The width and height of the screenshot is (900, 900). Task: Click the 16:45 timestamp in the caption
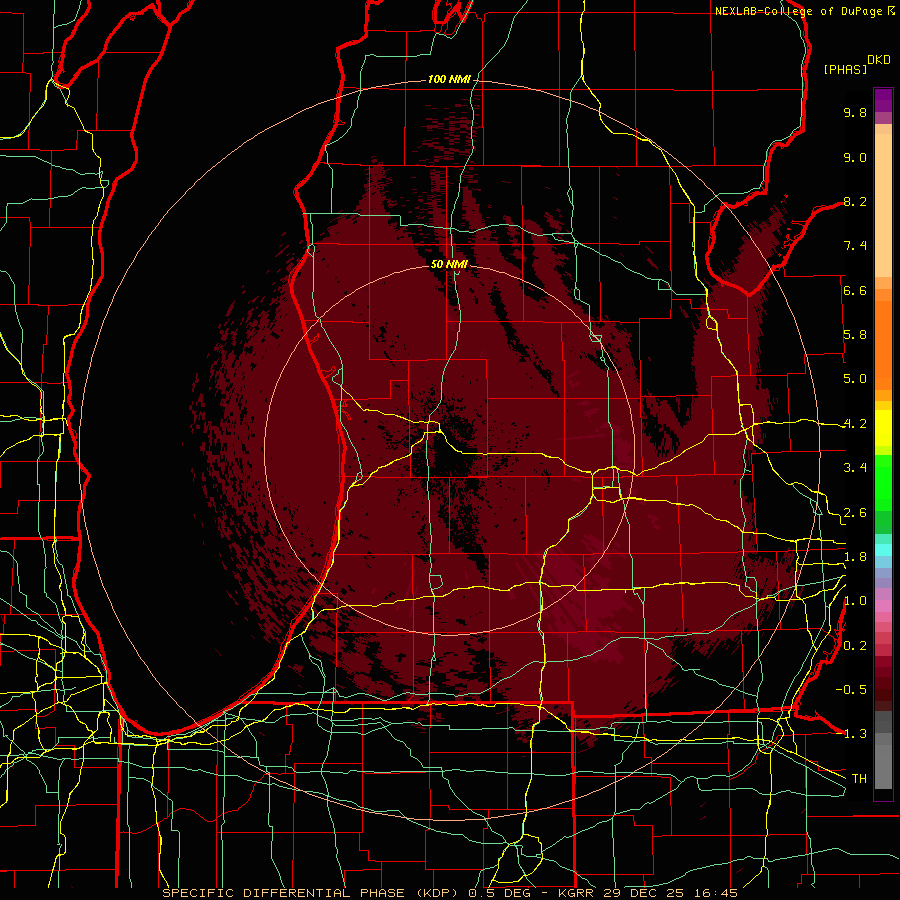point(717,893)
